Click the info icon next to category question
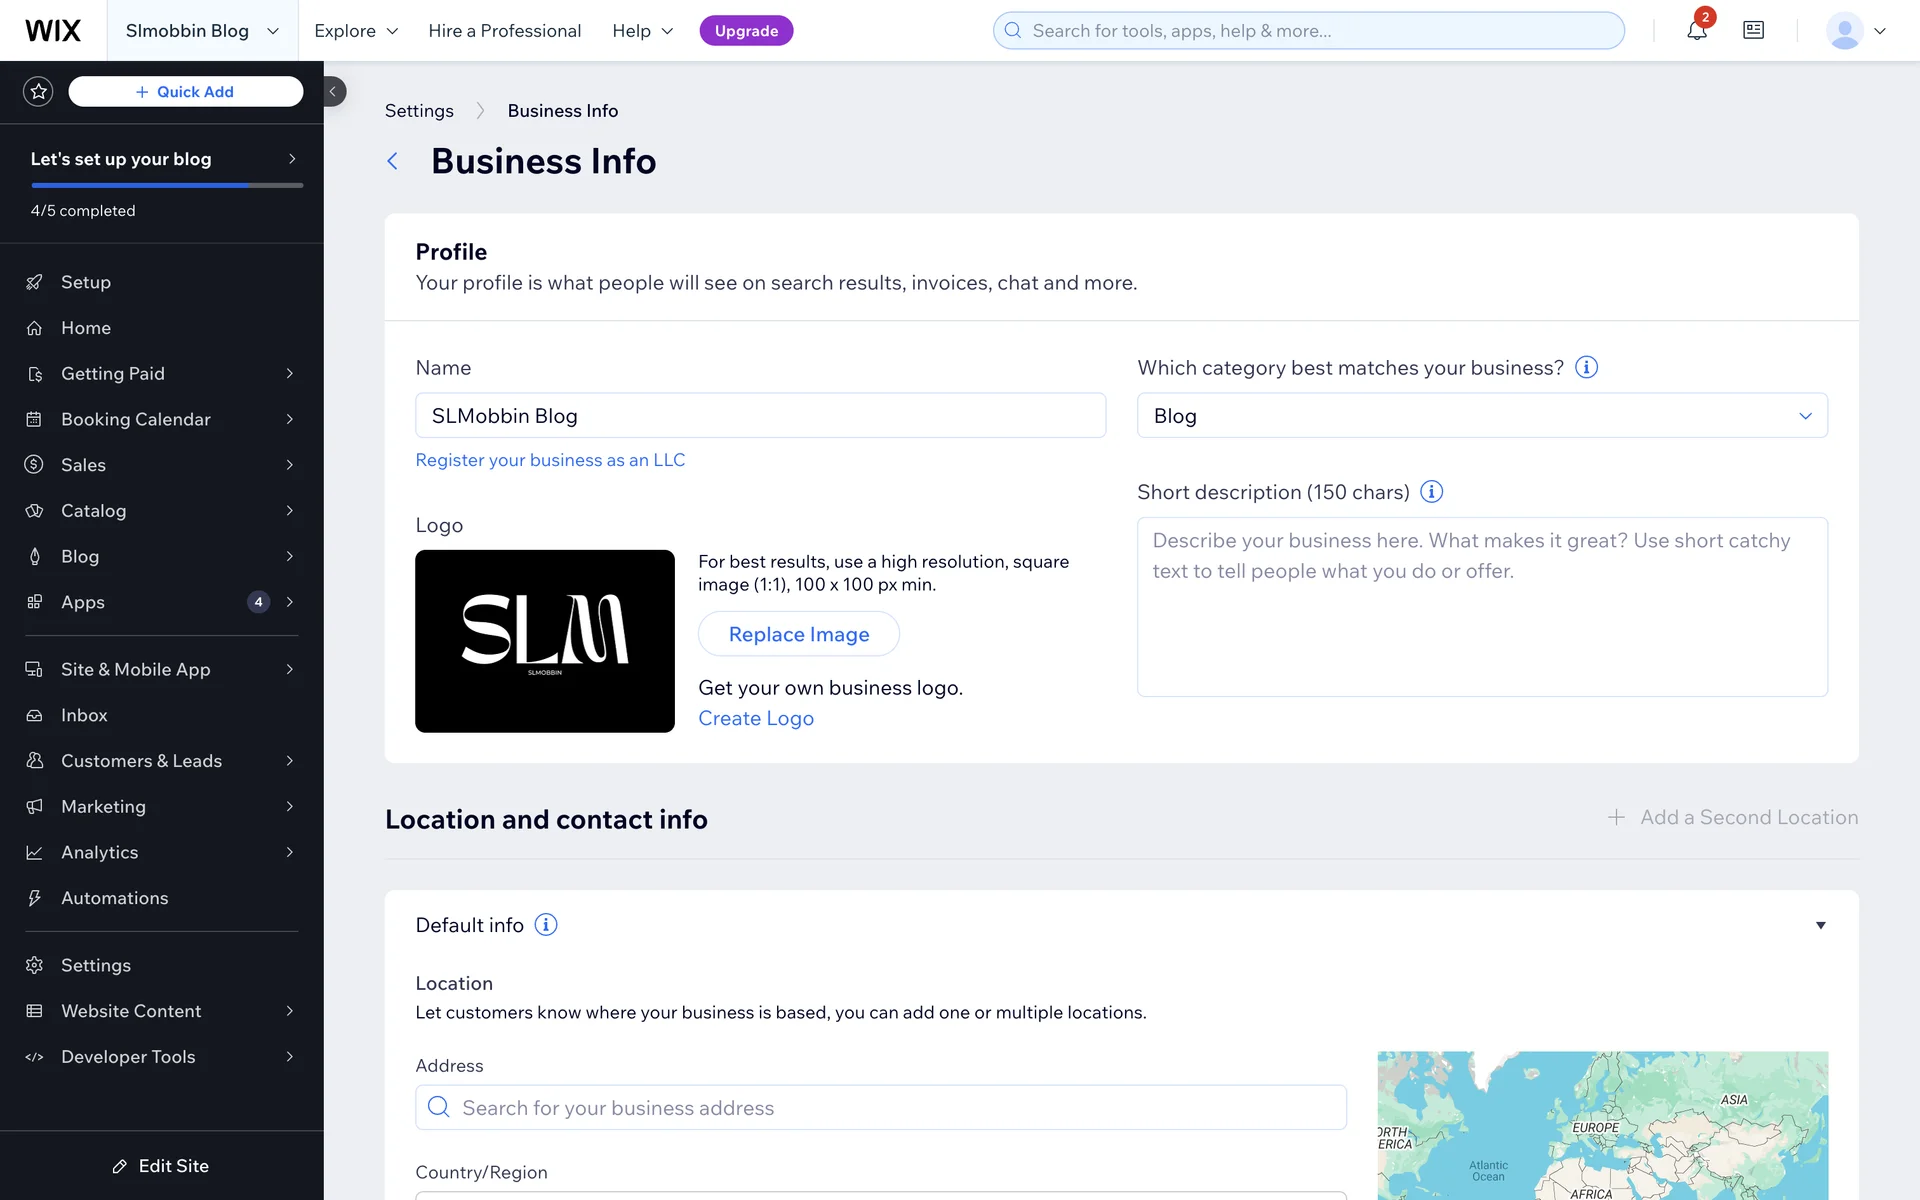The image size is (1920, 1200). coord(1586,368)
